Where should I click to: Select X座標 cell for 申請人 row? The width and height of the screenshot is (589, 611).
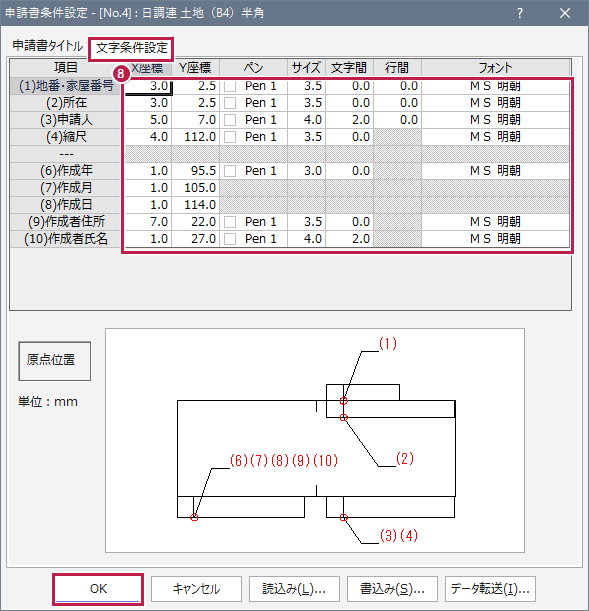pyautogui.click(x=148, y=120)
